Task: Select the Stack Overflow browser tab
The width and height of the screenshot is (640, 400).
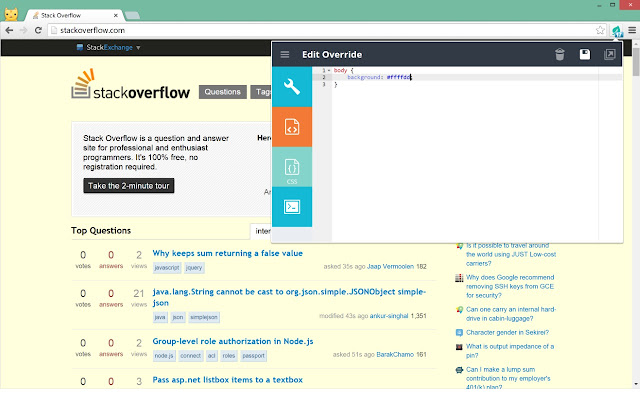Action: point(71,16)
